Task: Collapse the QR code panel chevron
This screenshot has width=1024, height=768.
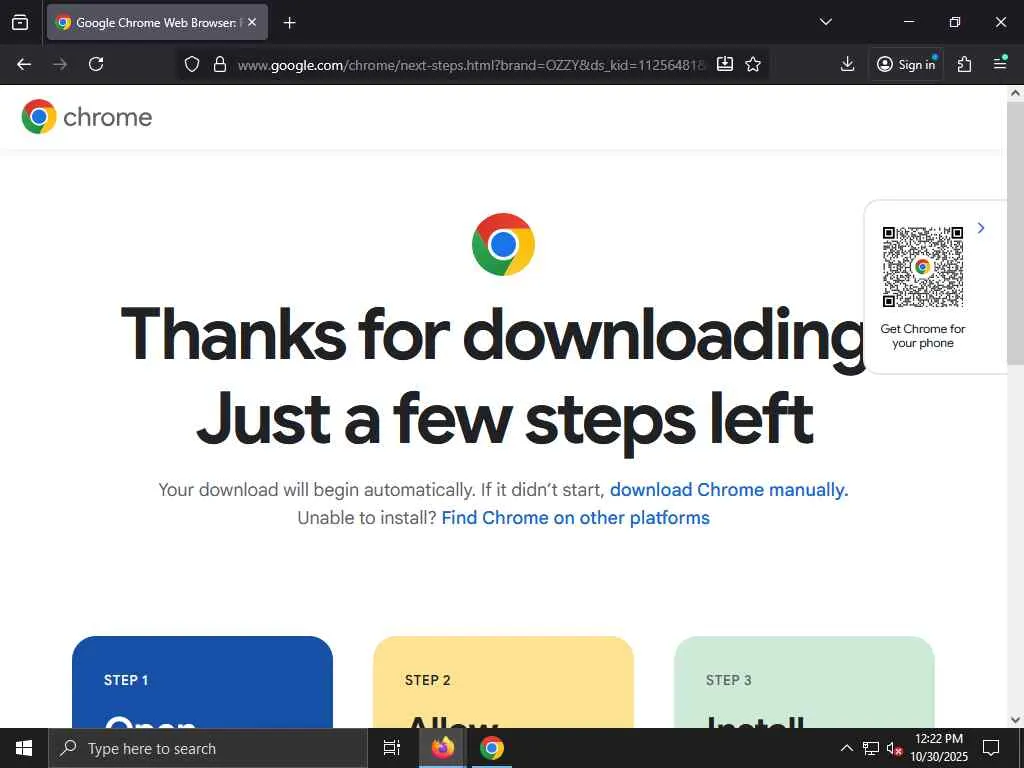Action: tap(981, 228)
